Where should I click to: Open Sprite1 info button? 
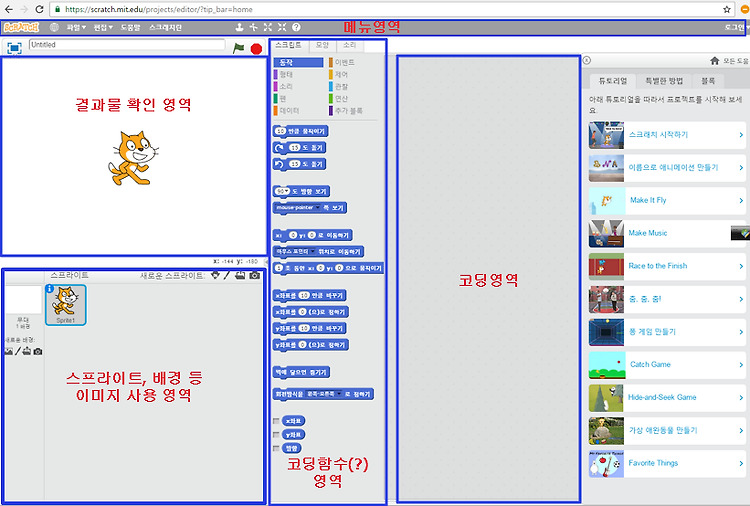[x=49, y=288]
